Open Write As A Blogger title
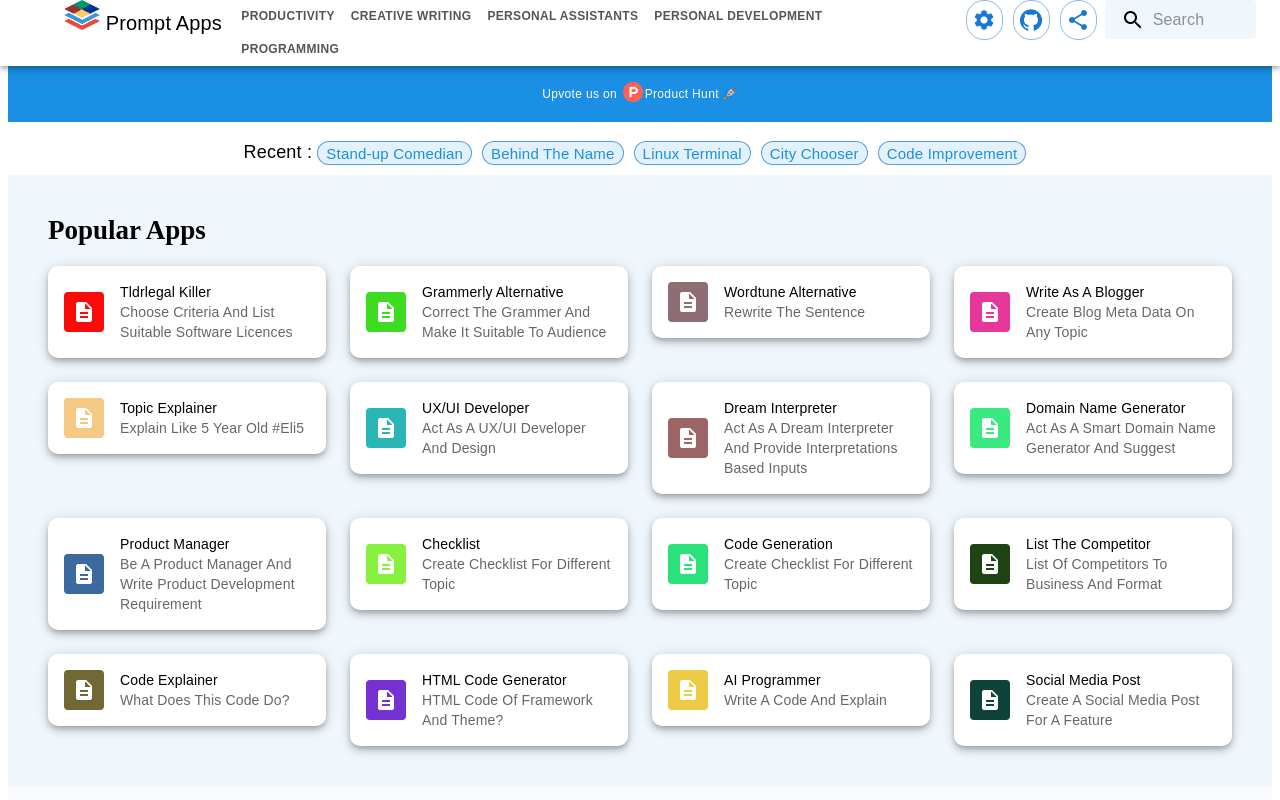The height and width of the screenshot is (800, 1280). tap(1085, 292)
